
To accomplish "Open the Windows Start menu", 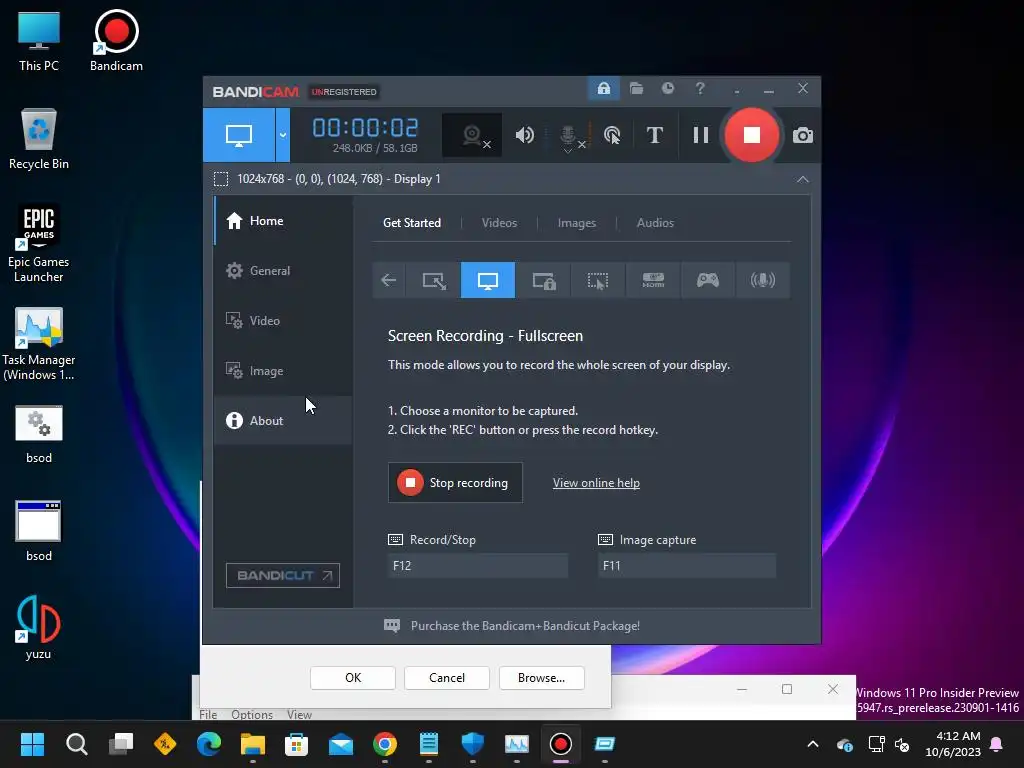I will 32,744.
